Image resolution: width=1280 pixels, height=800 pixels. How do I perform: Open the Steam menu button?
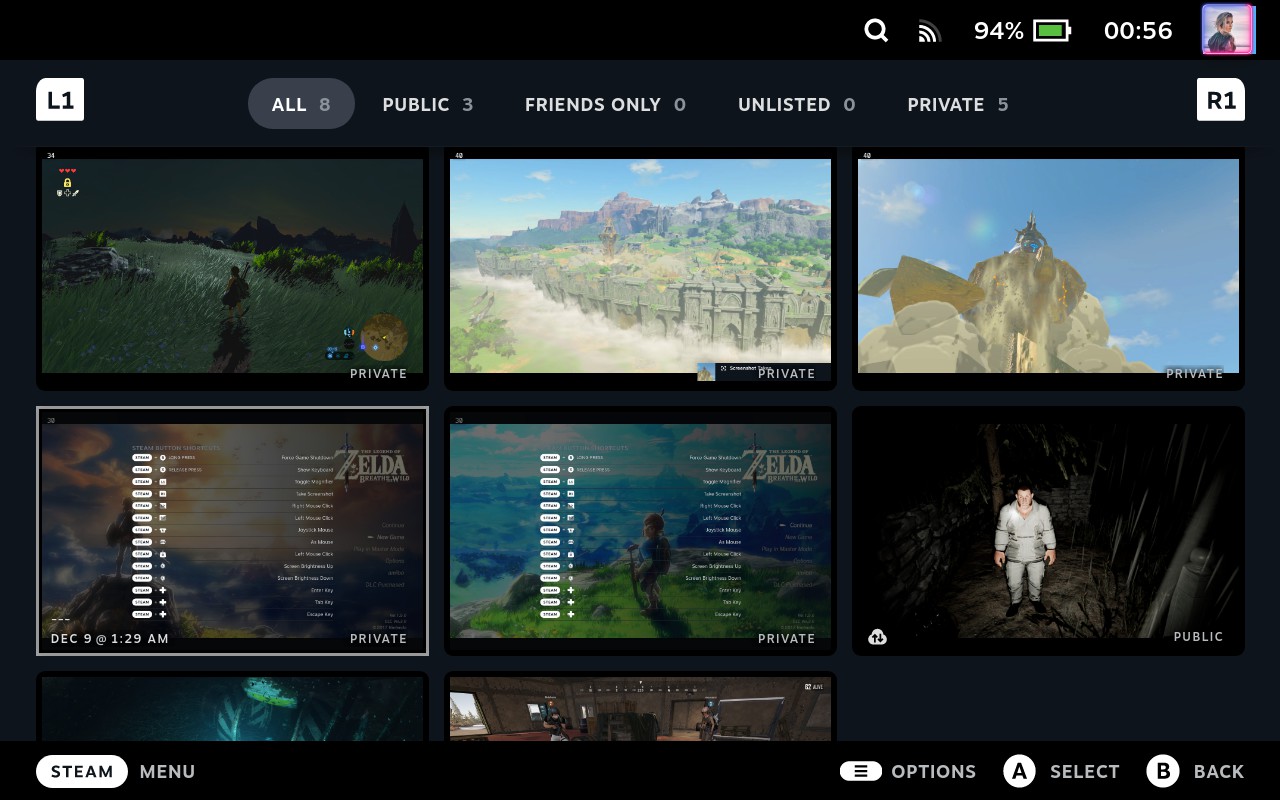[82, 771]
